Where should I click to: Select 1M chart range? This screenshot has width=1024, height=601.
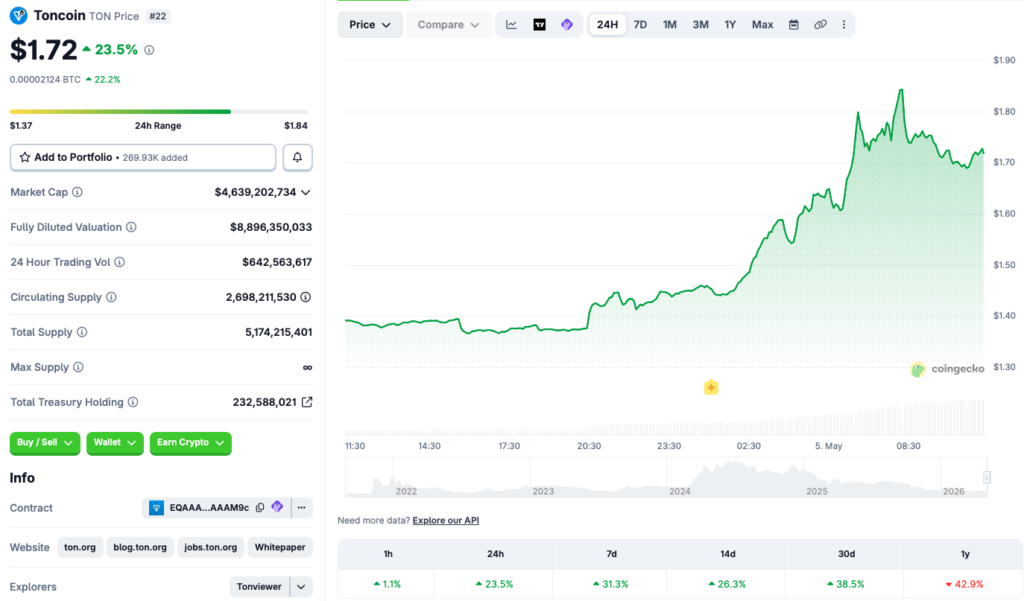(669, 25)
